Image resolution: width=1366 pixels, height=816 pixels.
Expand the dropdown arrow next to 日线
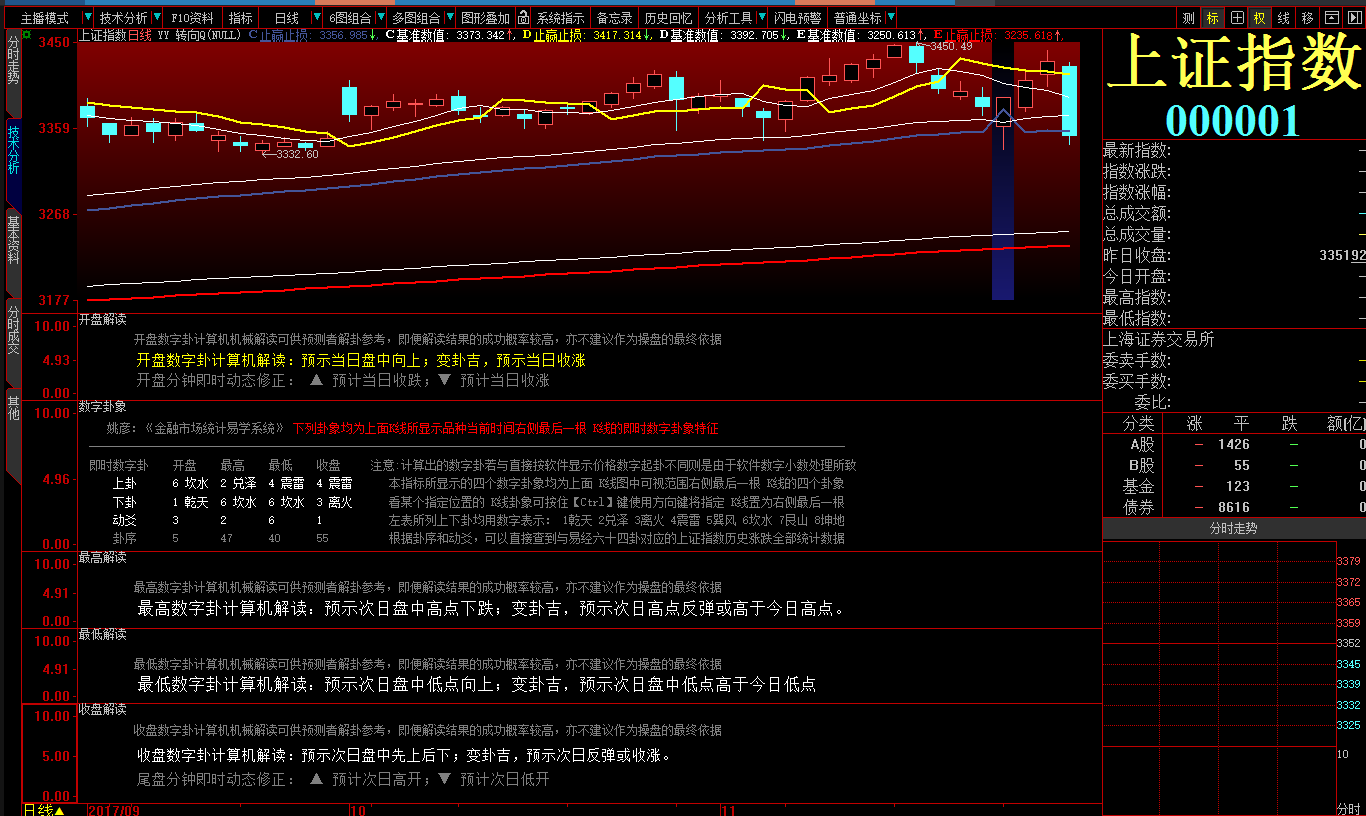[x=318, y=18]
